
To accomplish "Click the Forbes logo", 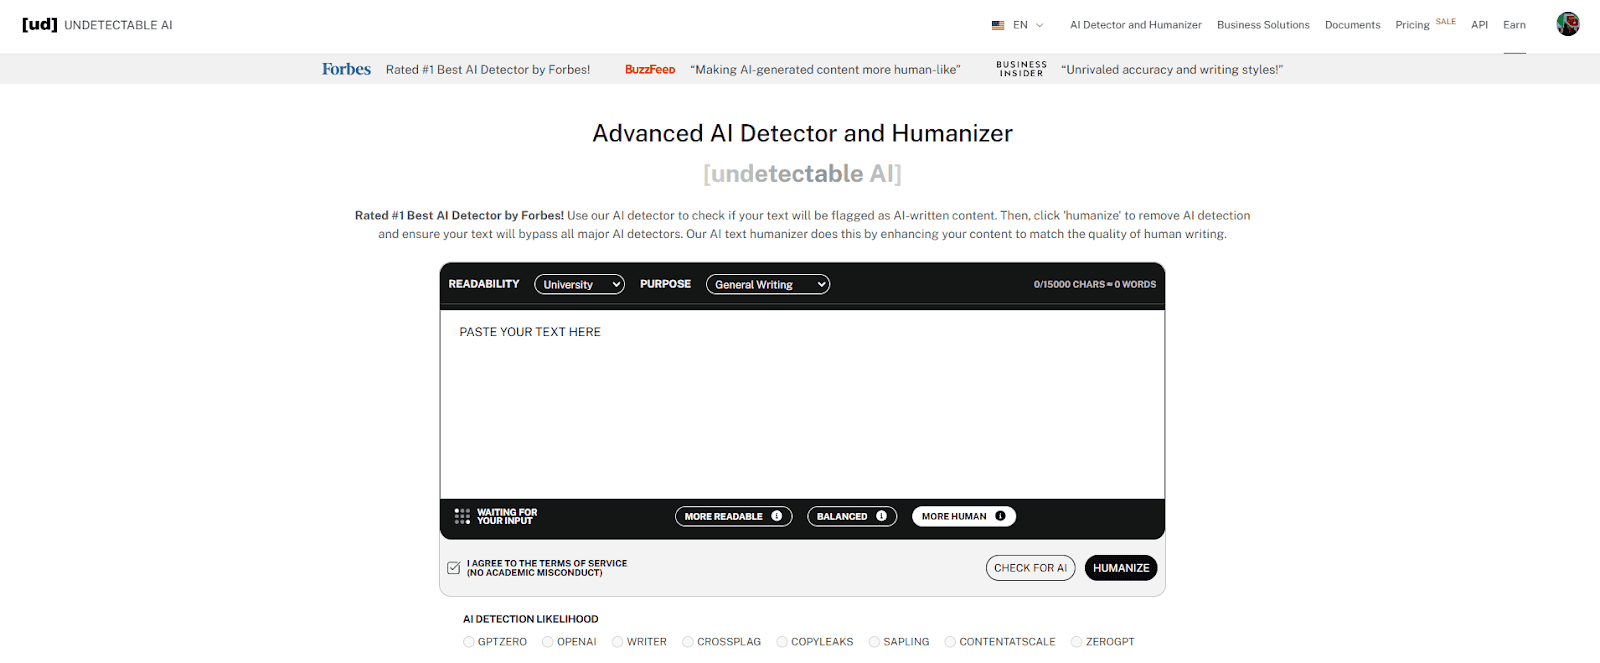I will [x=346, y=69].
